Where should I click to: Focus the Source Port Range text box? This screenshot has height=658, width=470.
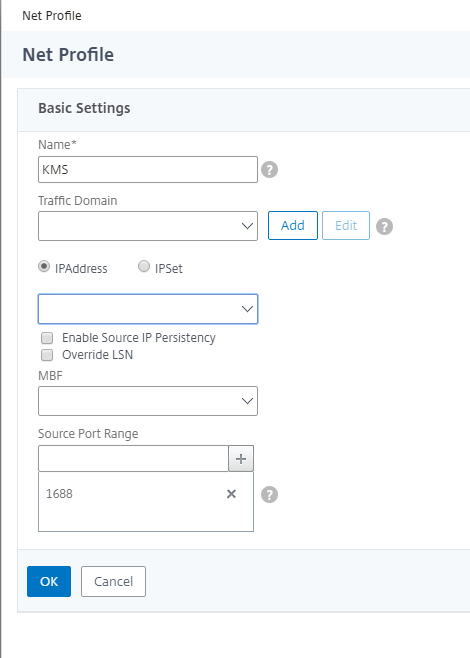pyautogui.click(x=133, y=459)
